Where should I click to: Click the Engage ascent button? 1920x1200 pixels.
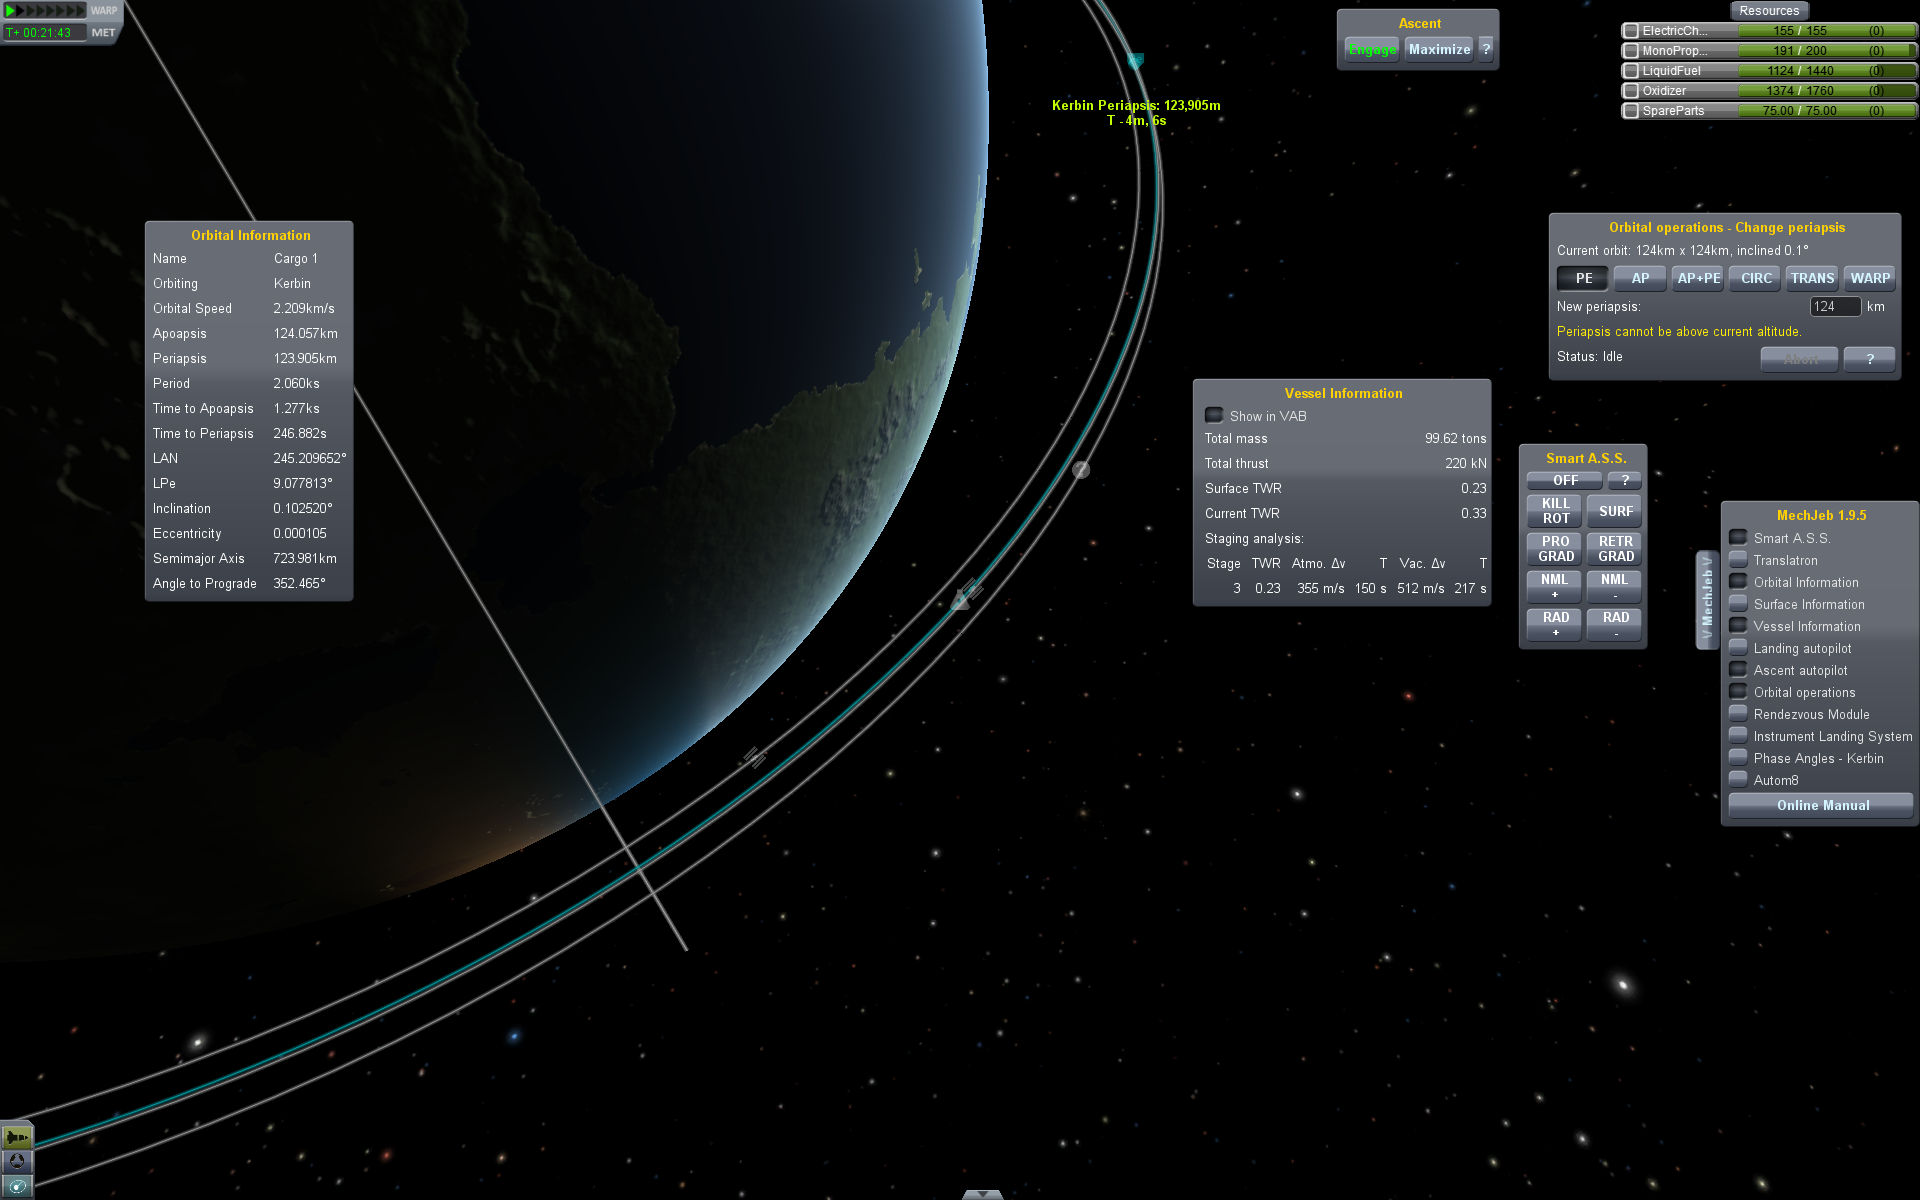[1372, 49]
